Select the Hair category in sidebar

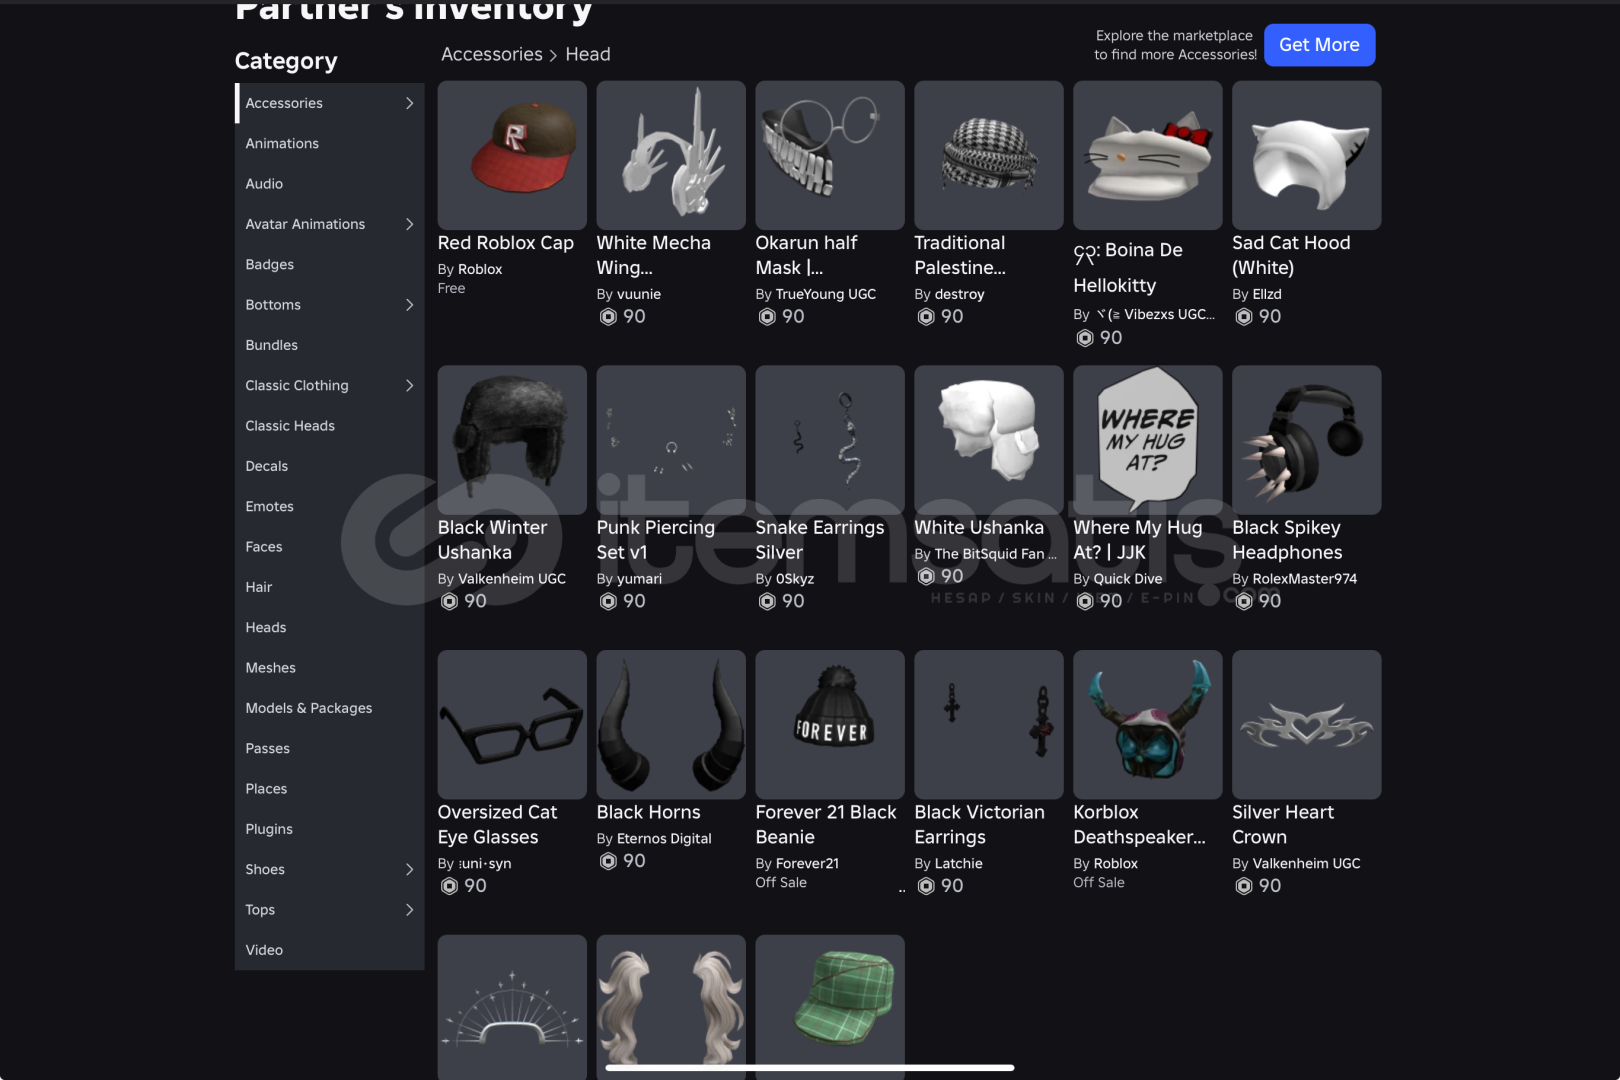point(259,587)
